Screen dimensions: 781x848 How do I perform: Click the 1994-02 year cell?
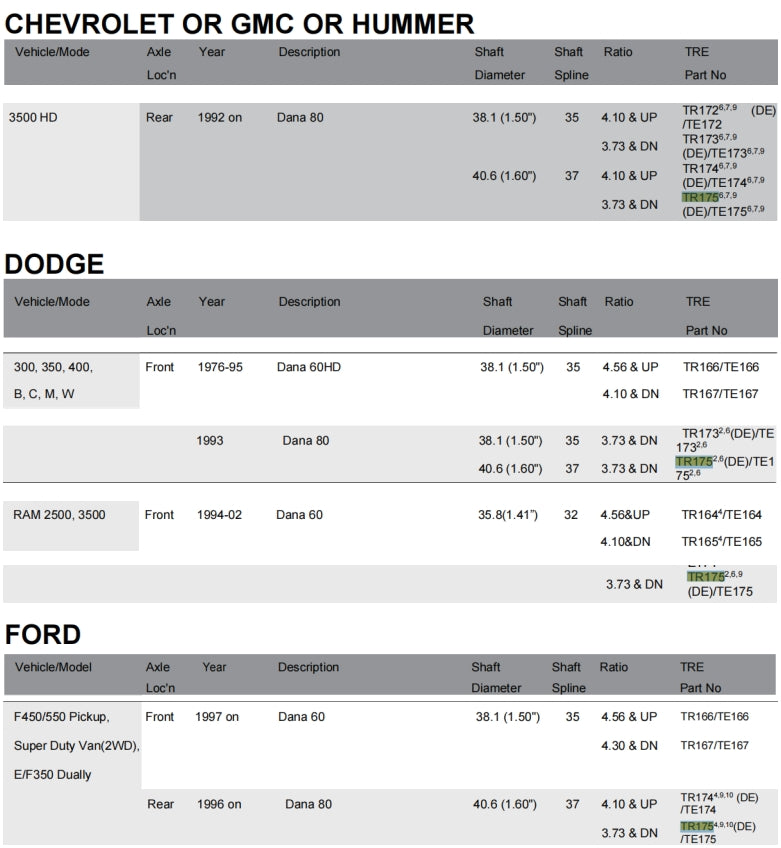(220, 515)
